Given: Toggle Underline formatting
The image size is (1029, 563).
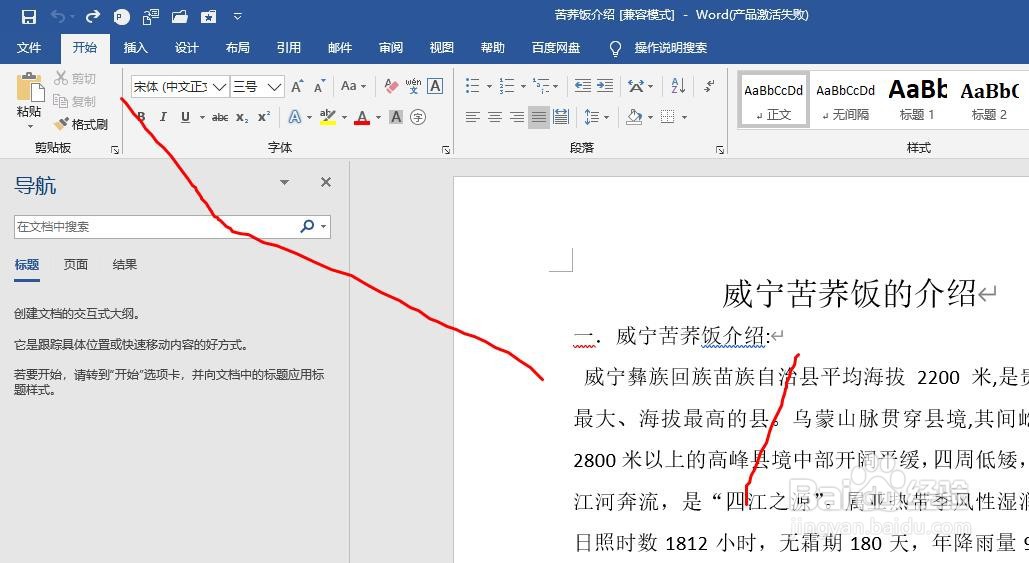Looking at the screenshot, I should [x=185, y=117].
